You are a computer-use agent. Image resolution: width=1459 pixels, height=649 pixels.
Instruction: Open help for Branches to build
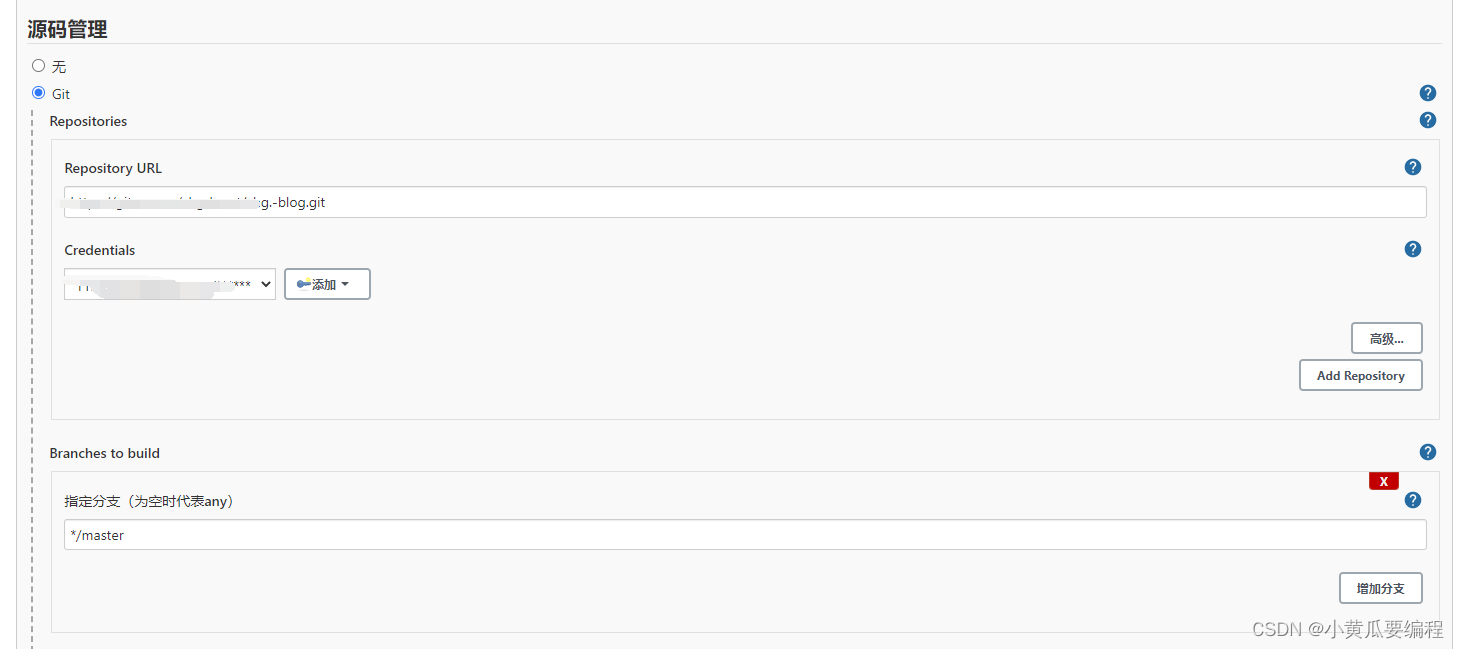click(x=1427, y=452)
